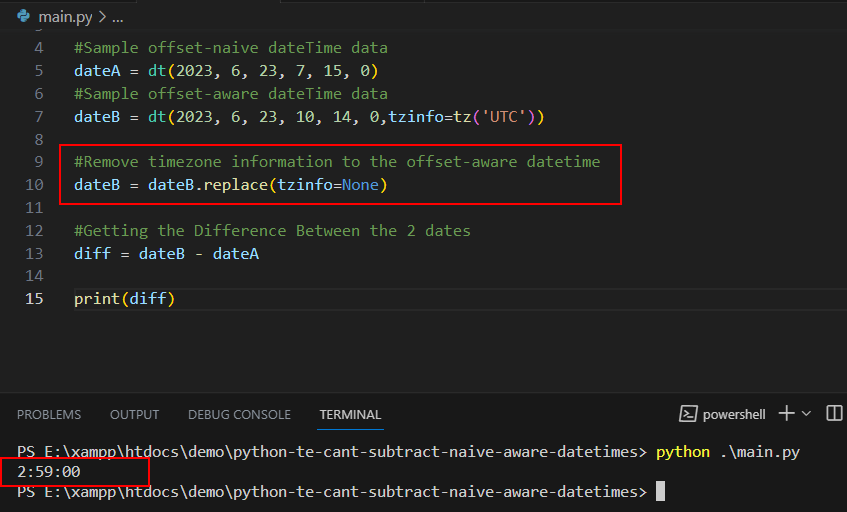Click the terminal cursor at last prompt
This screenshot has height=512, width=847.
[x=660, y=491]
